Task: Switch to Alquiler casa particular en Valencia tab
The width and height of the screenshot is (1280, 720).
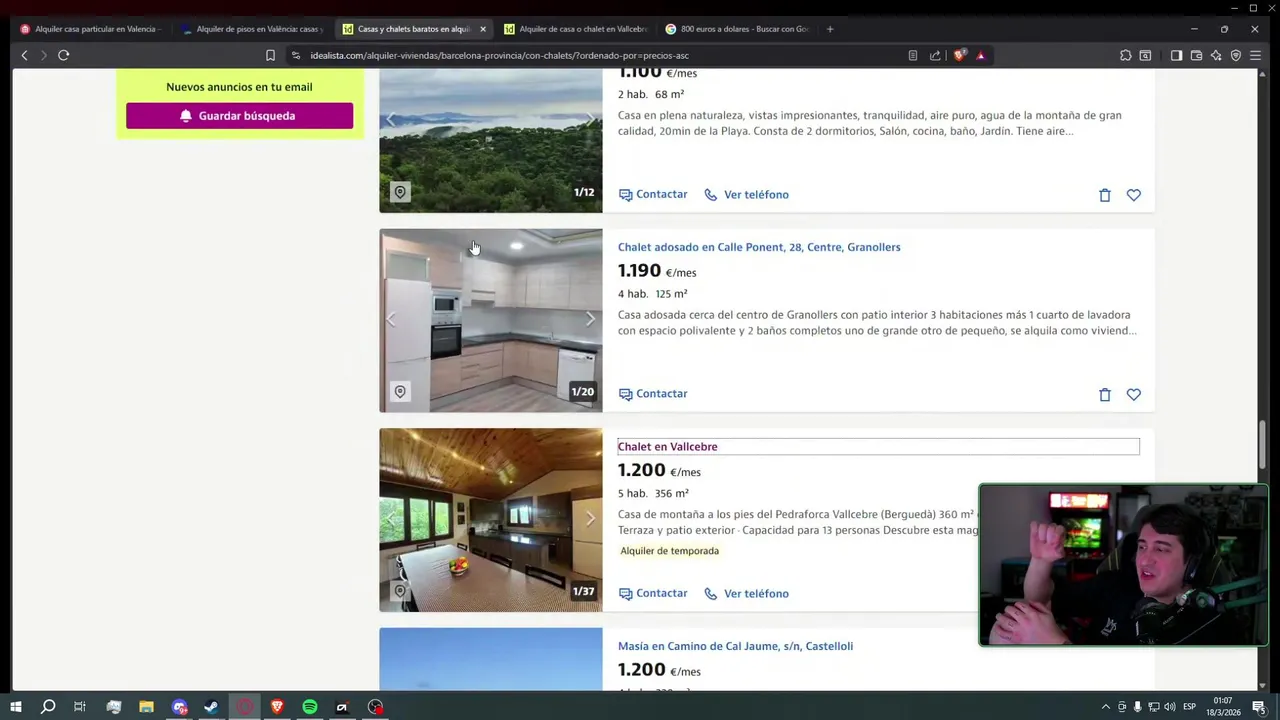Action: (x=90, y=29)
